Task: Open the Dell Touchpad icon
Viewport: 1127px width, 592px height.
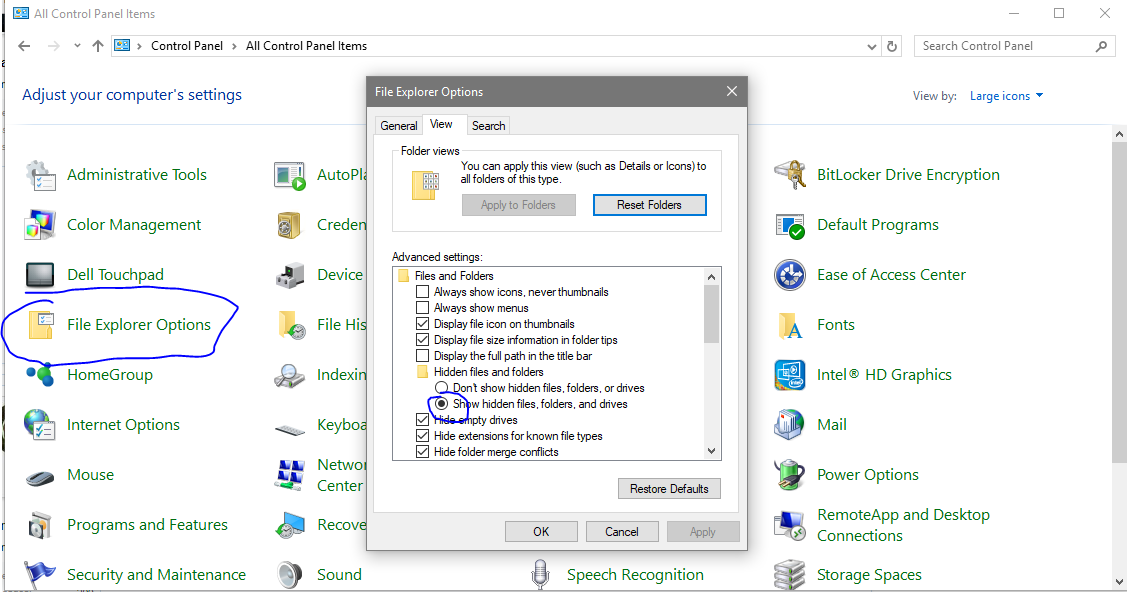Action: tap(40, 274)
